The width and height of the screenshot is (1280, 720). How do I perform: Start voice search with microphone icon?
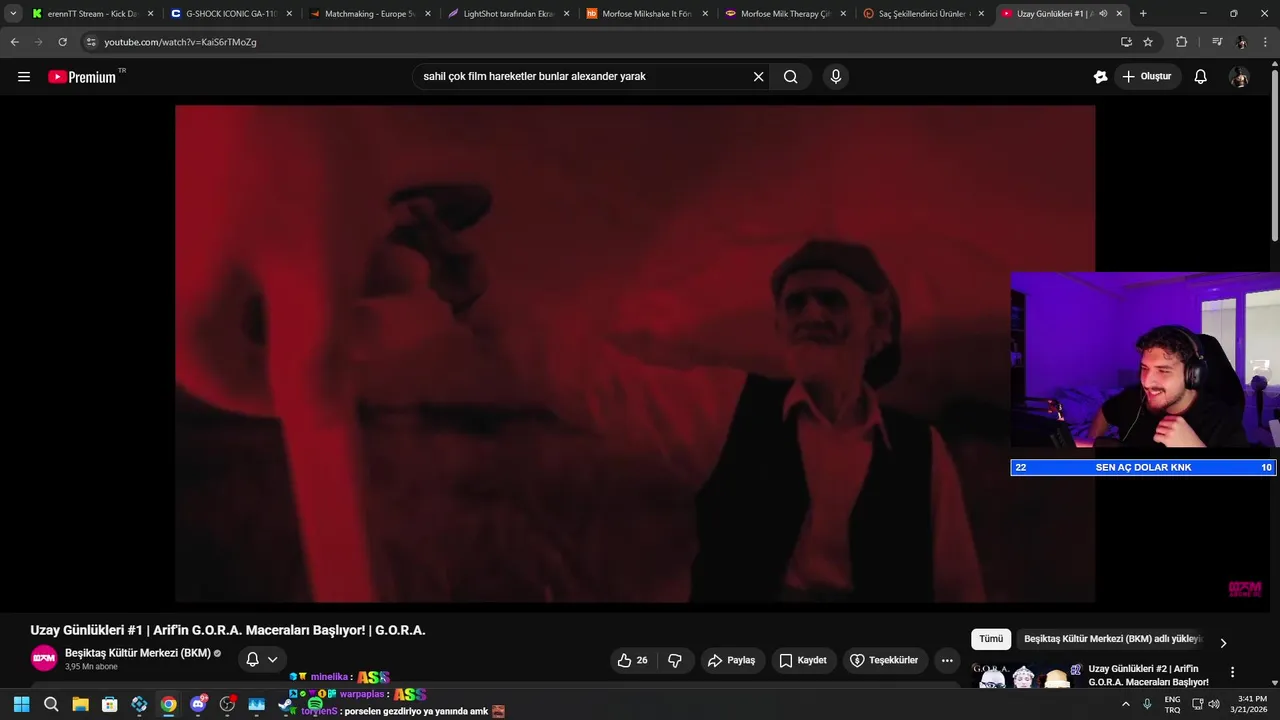click(836, 77)
